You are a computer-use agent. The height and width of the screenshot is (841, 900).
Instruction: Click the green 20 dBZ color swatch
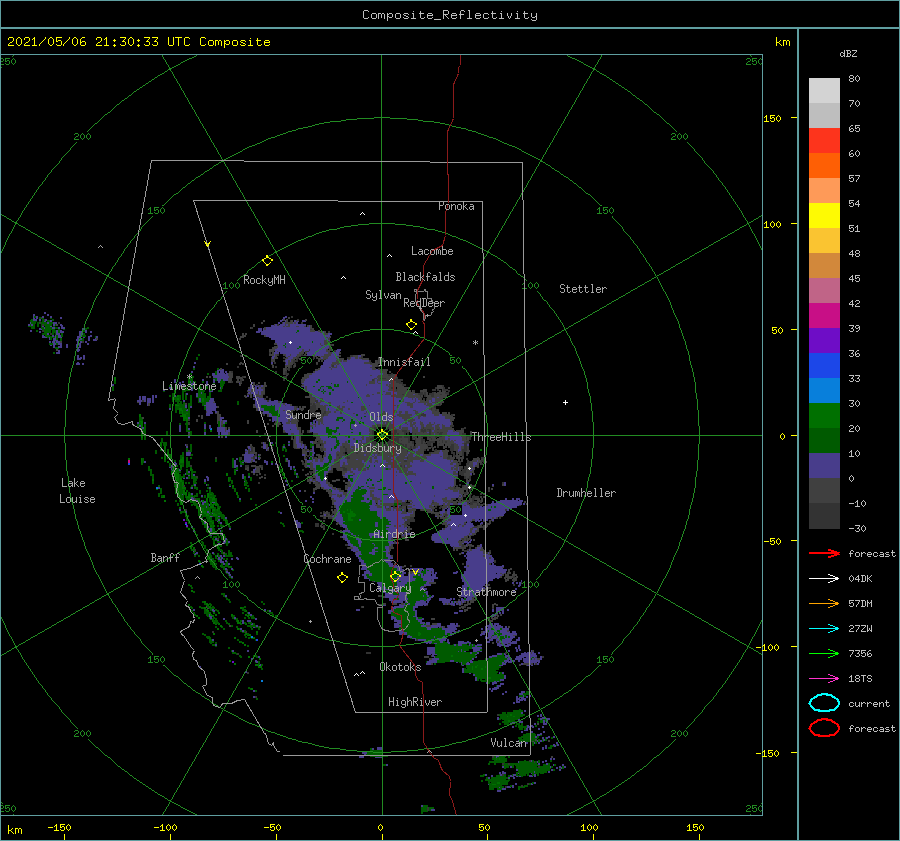point(824,416)
